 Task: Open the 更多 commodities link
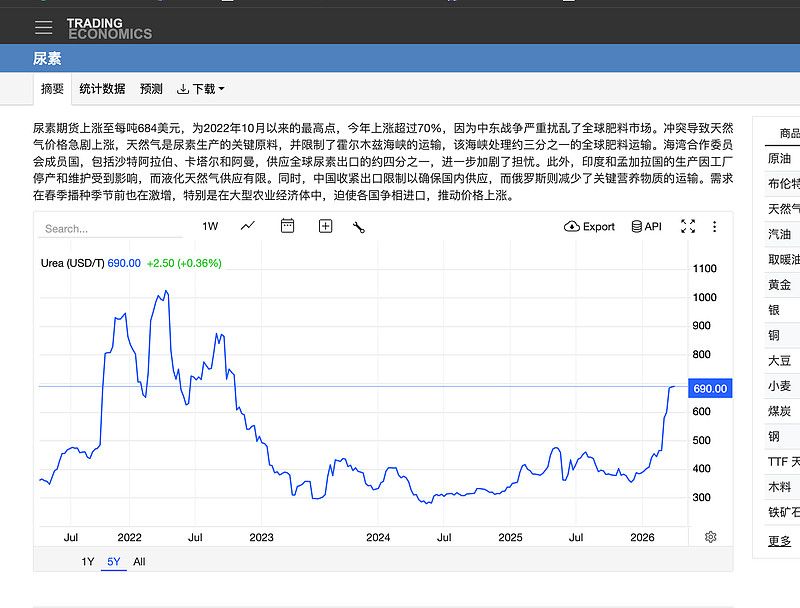tap(779, 541)
